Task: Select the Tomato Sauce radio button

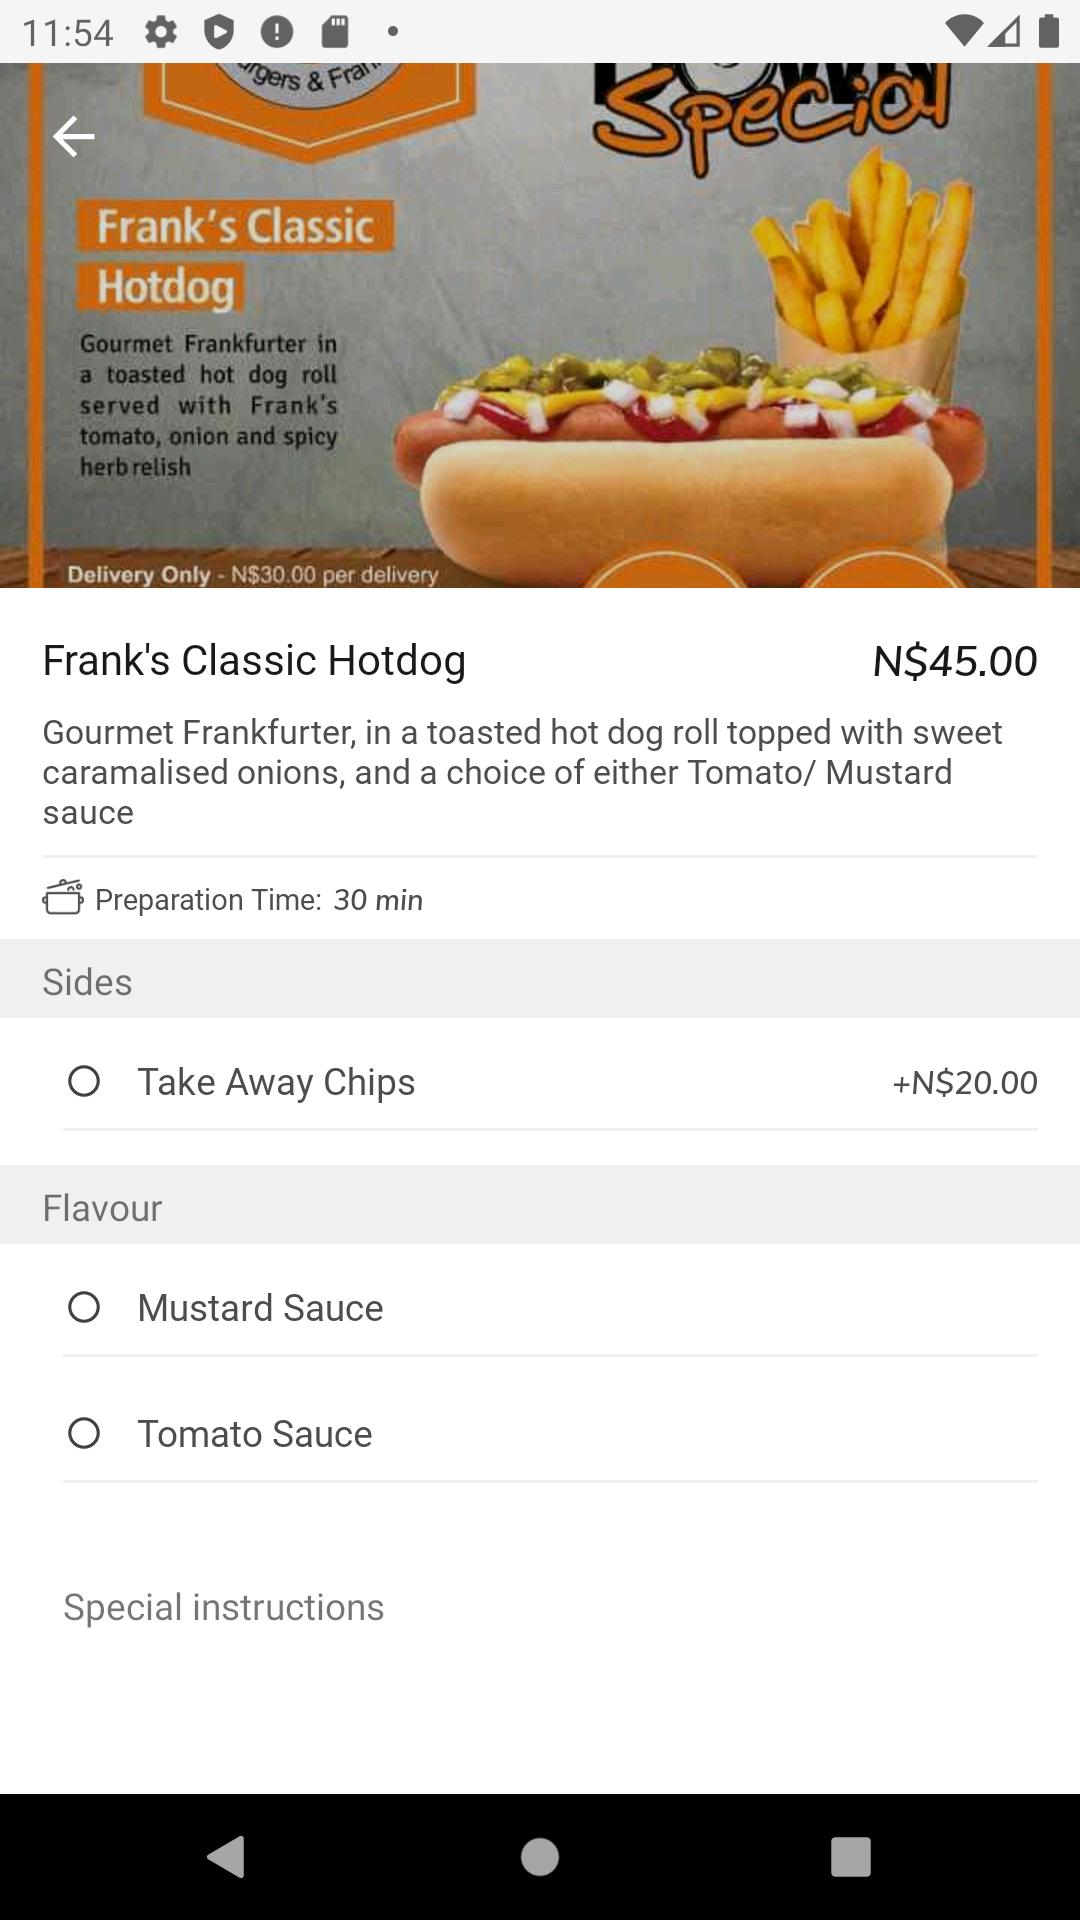Action: (x=84, y=1433)
